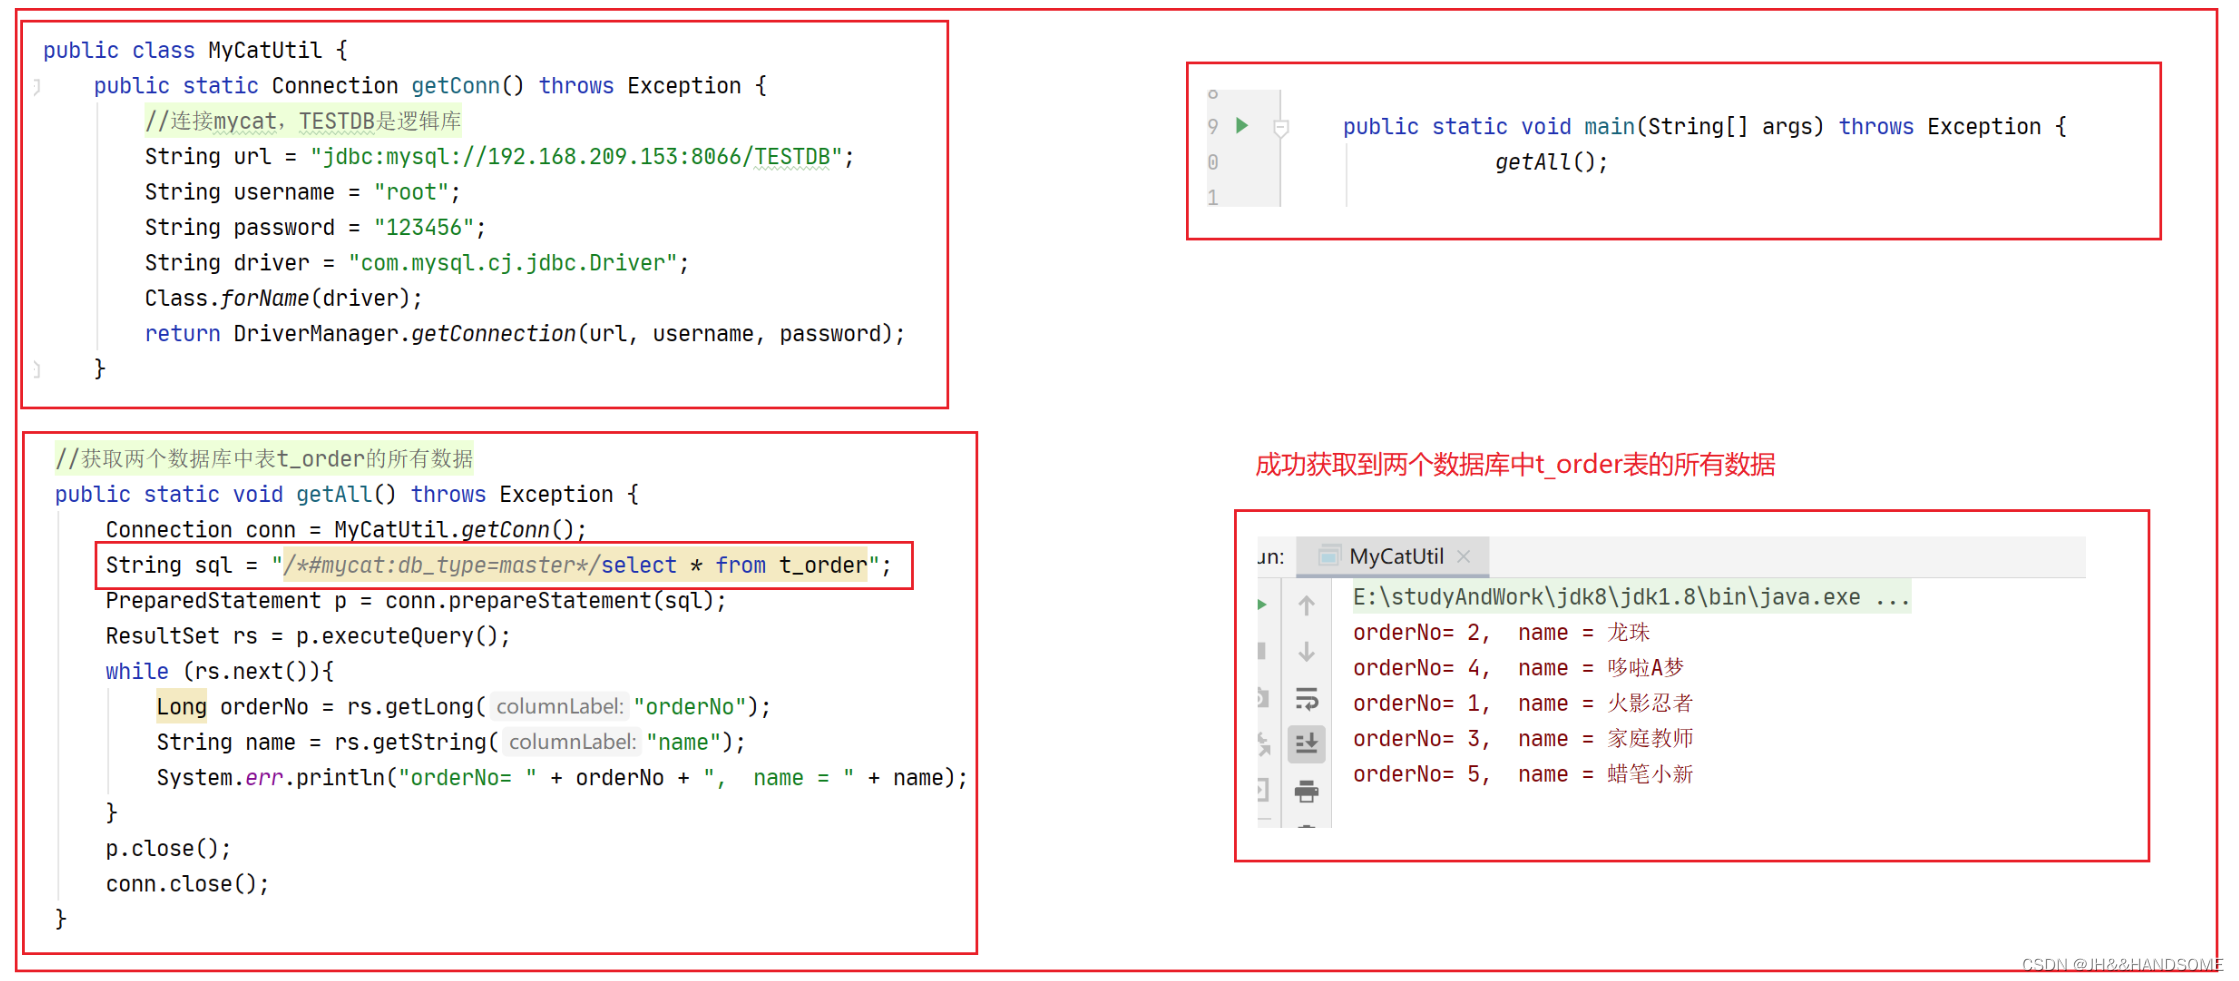Rerun the program from the Run panel

pyautogui.click(x=1262, y=604)
